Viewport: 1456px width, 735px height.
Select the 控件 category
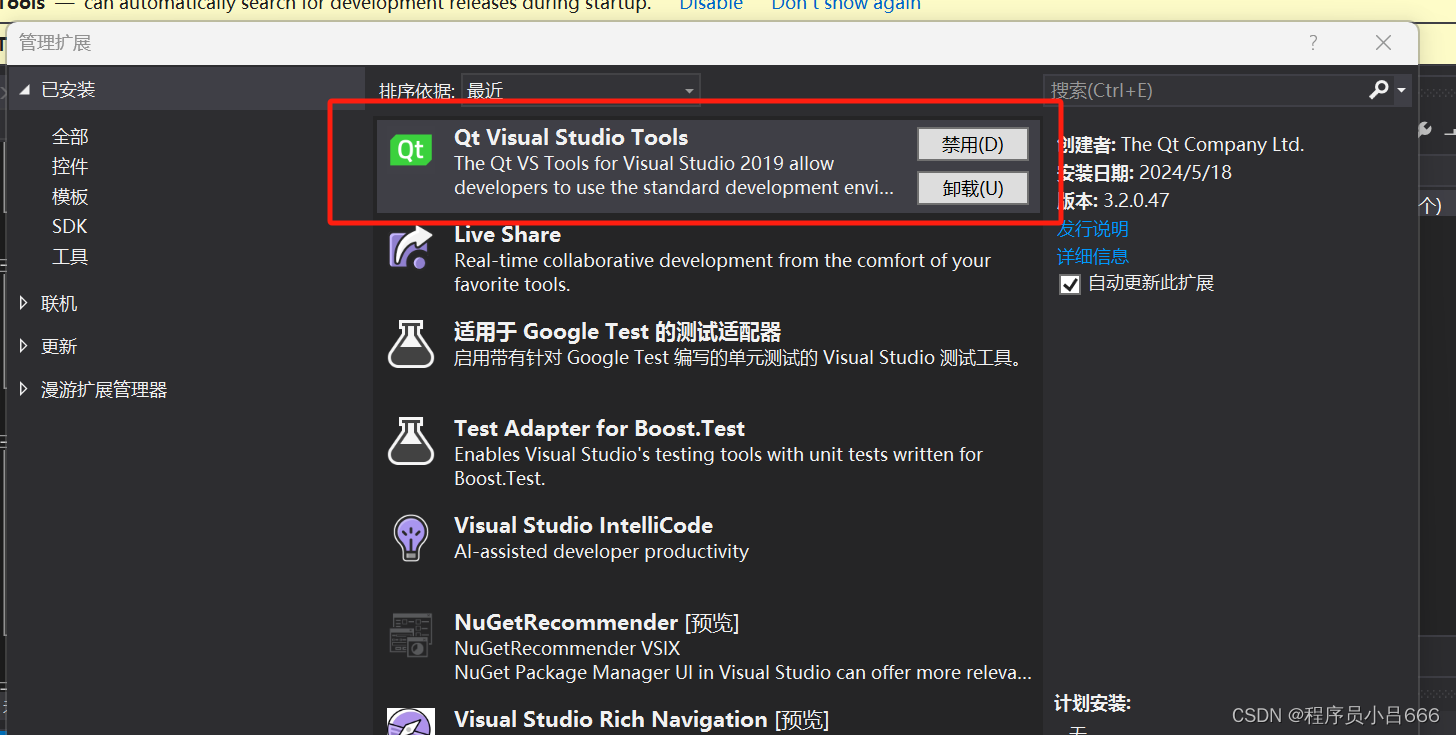70,166
